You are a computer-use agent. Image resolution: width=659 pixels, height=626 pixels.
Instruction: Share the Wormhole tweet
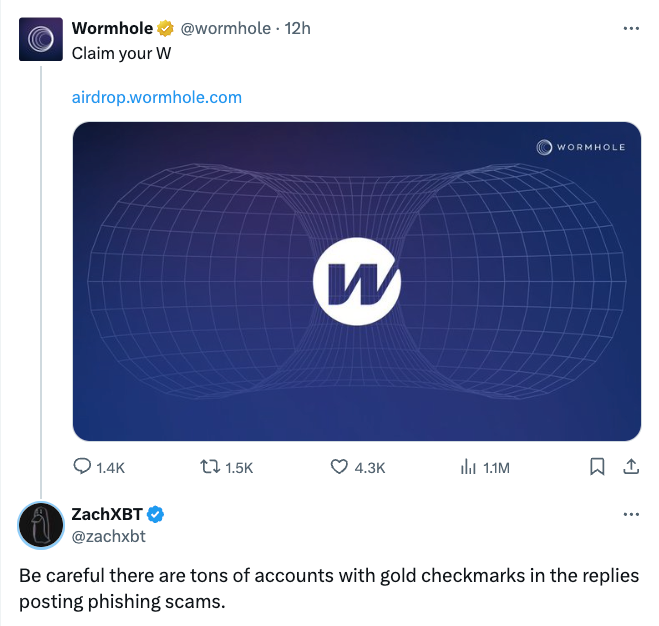click(x=631, y=467)
